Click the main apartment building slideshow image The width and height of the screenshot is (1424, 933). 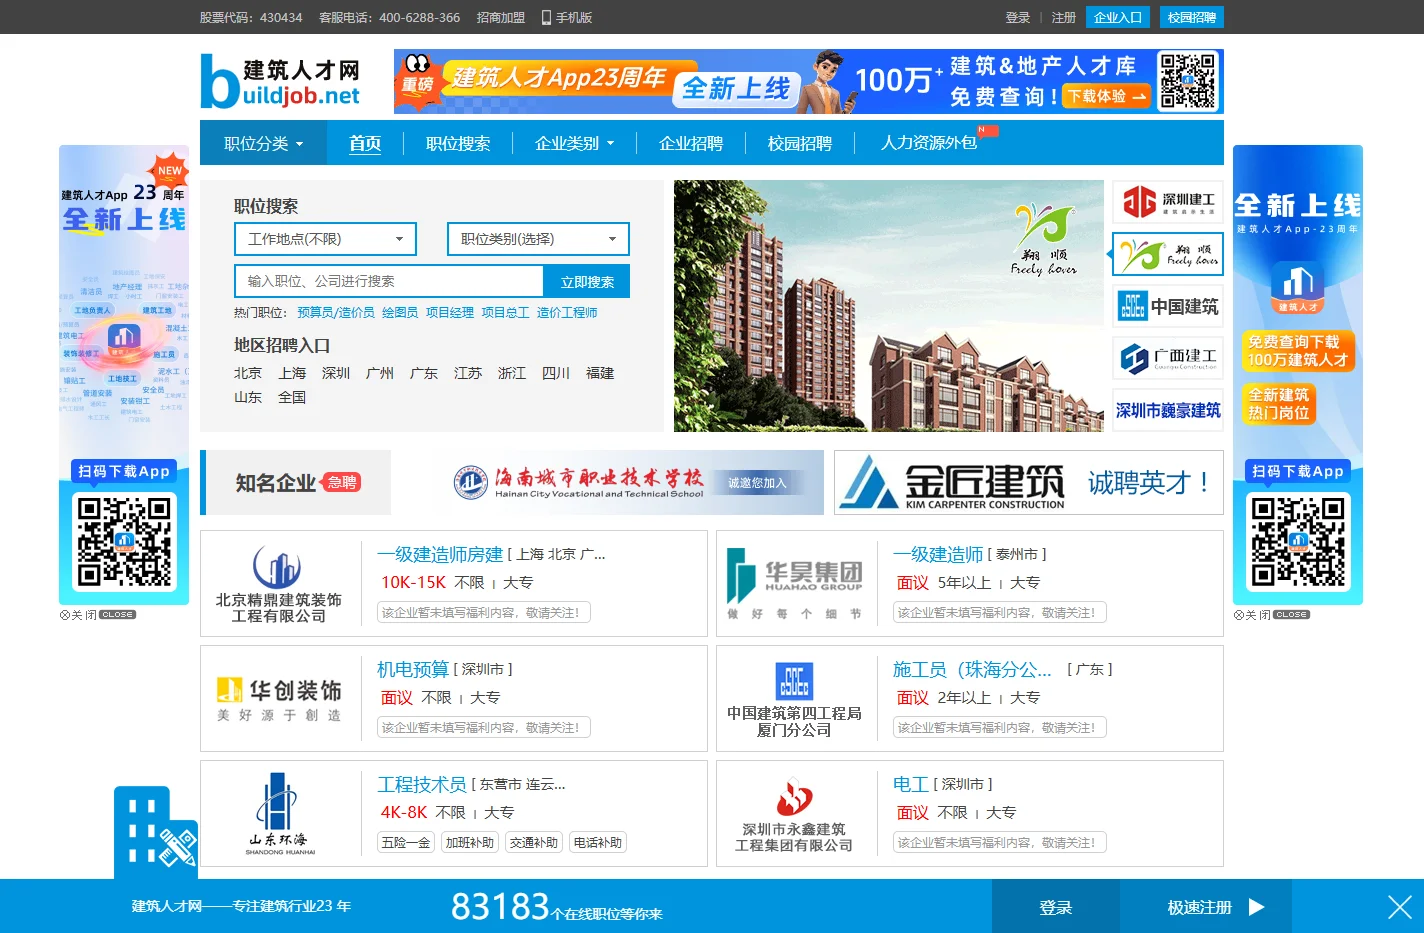(x=888, y=306)
